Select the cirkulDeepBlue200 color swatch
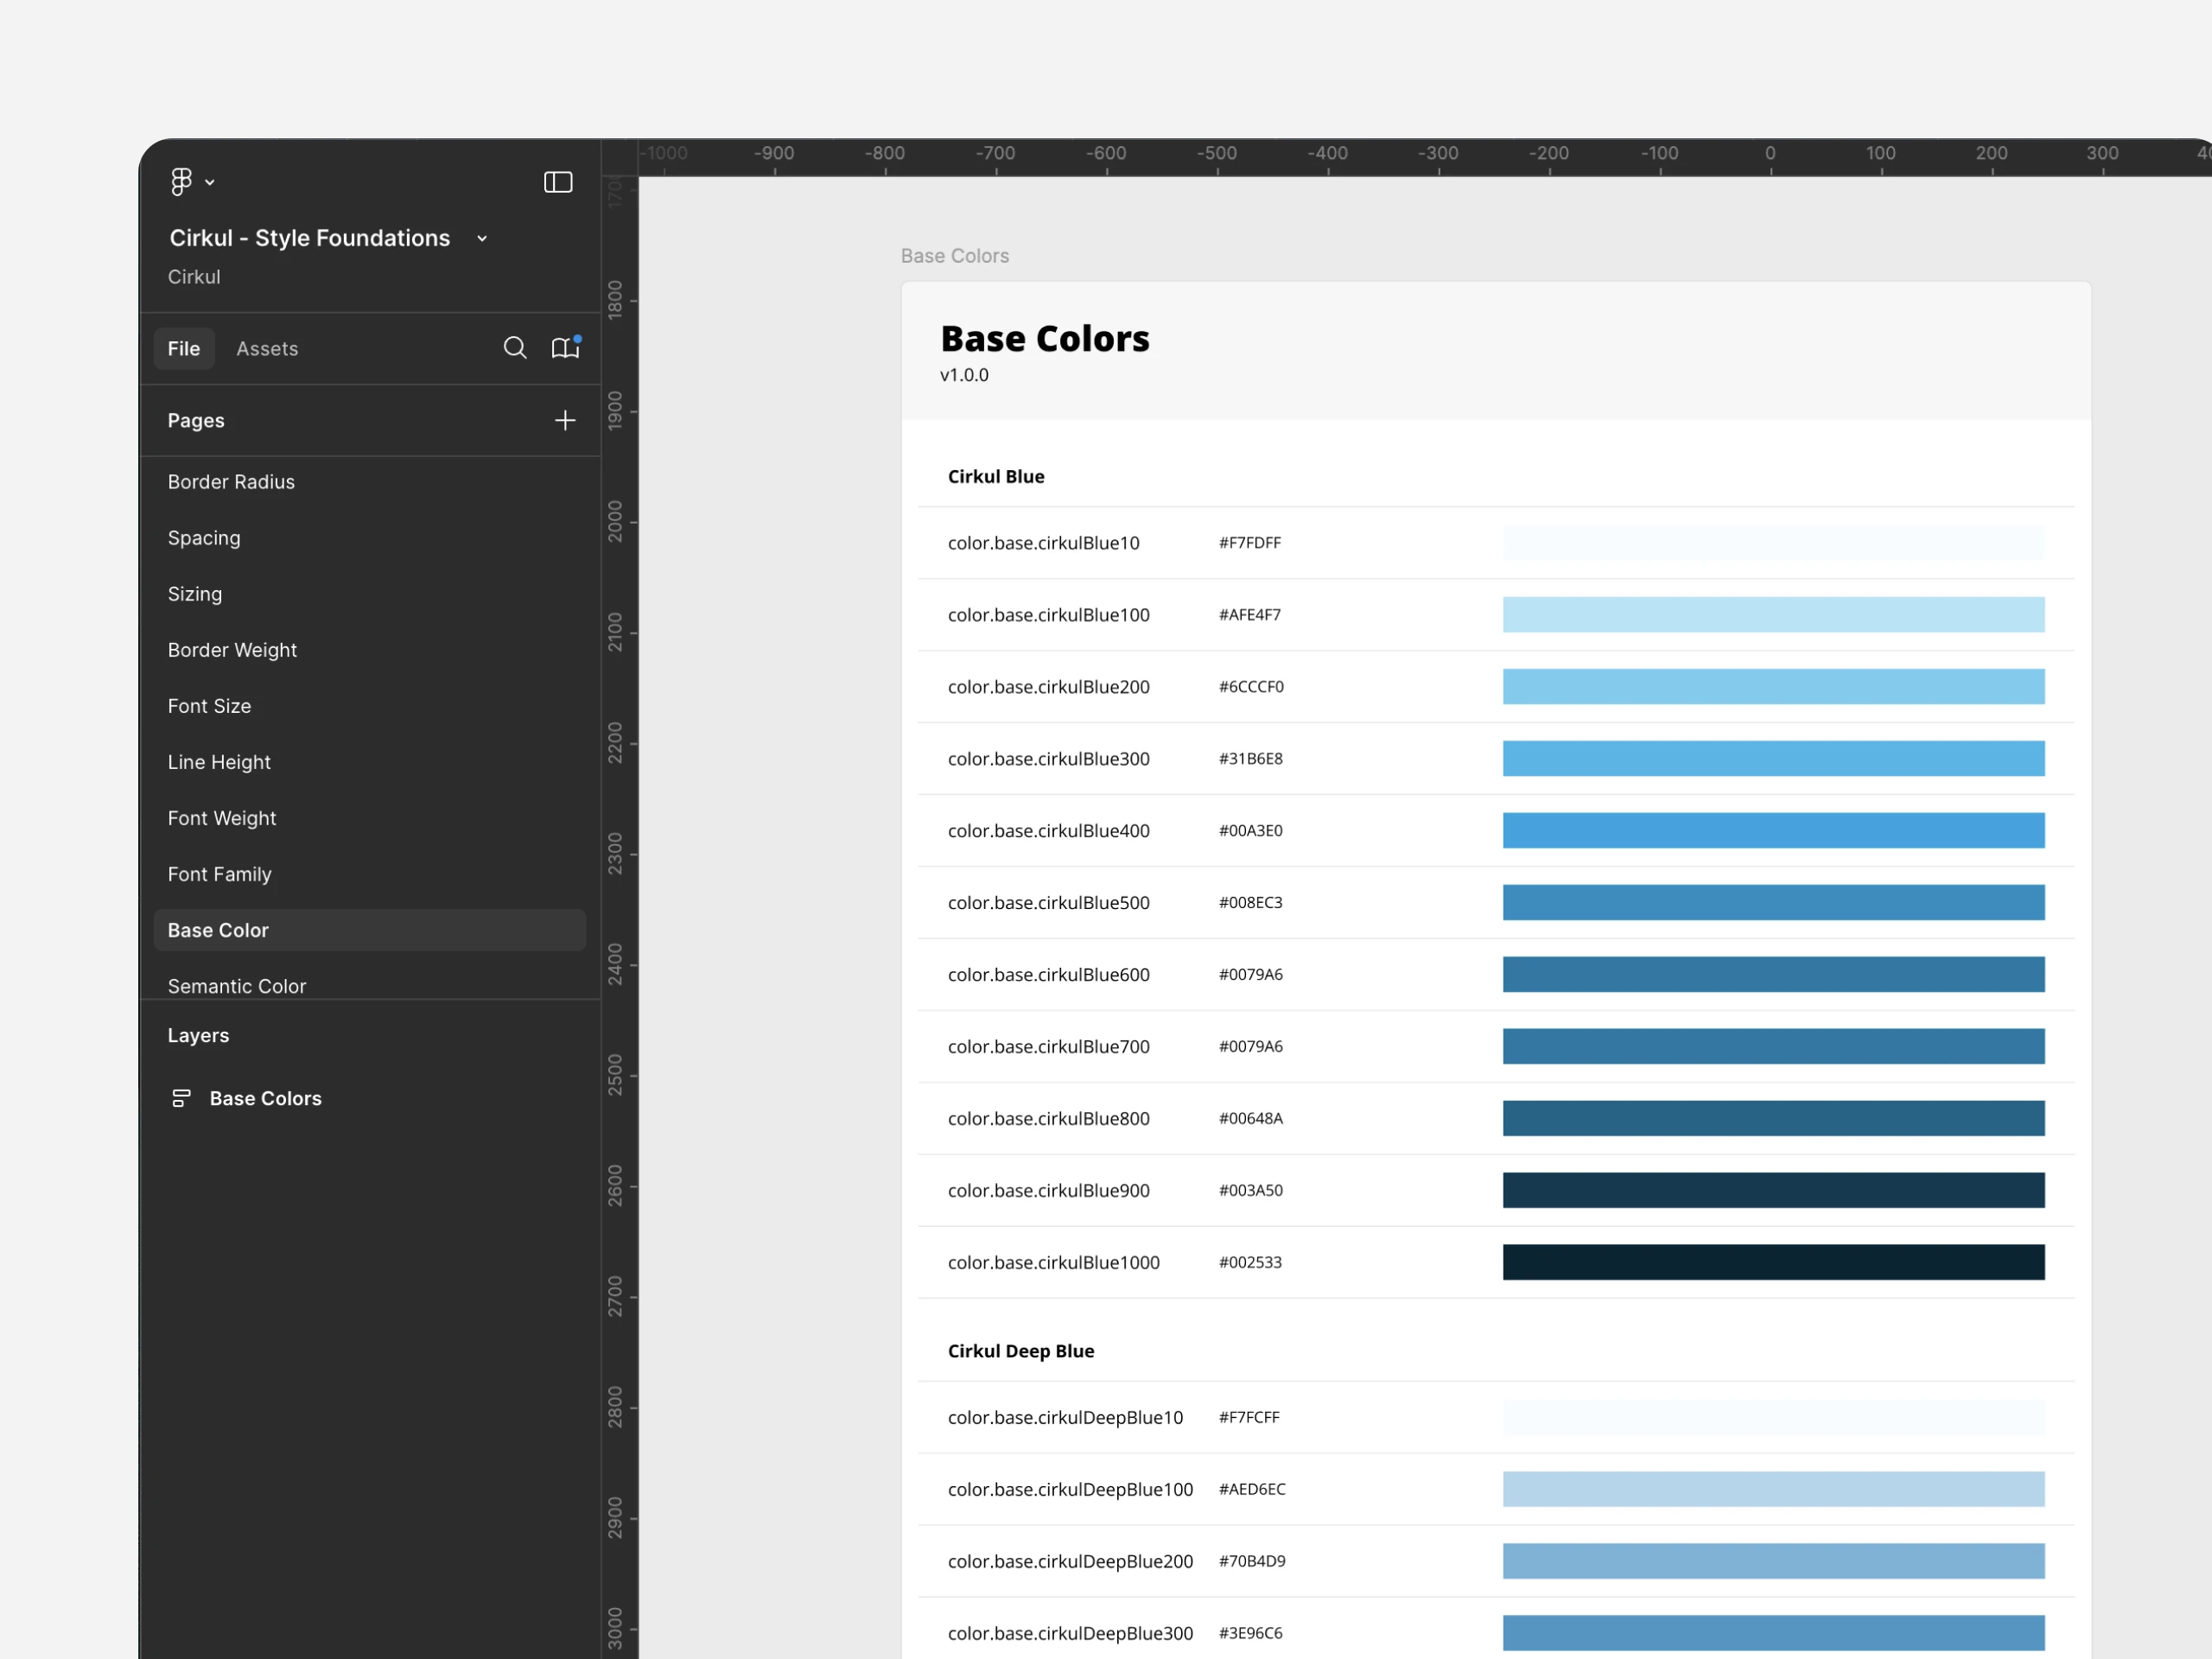The width and height of the screenshot is (2212, 1659). (1773, 1562)
